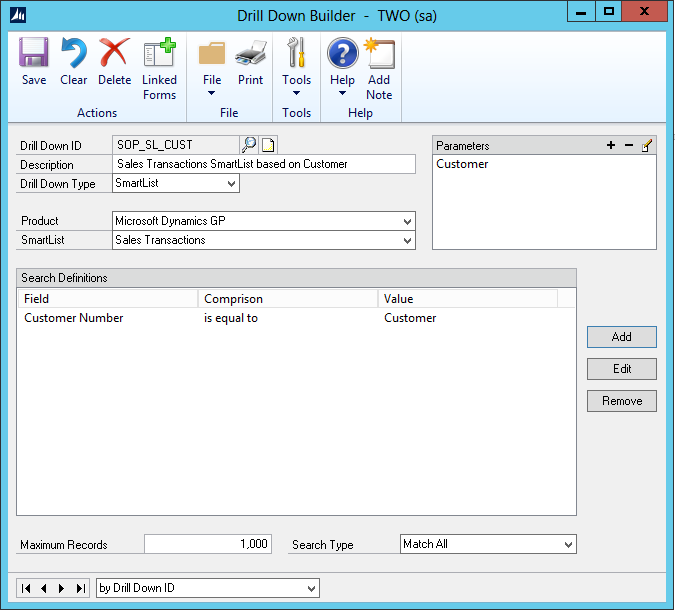This screenshot has width=675, height=611.
Task: Expand the SmartList dropdown
Action: pyautogui.click(x=407, y=240)
